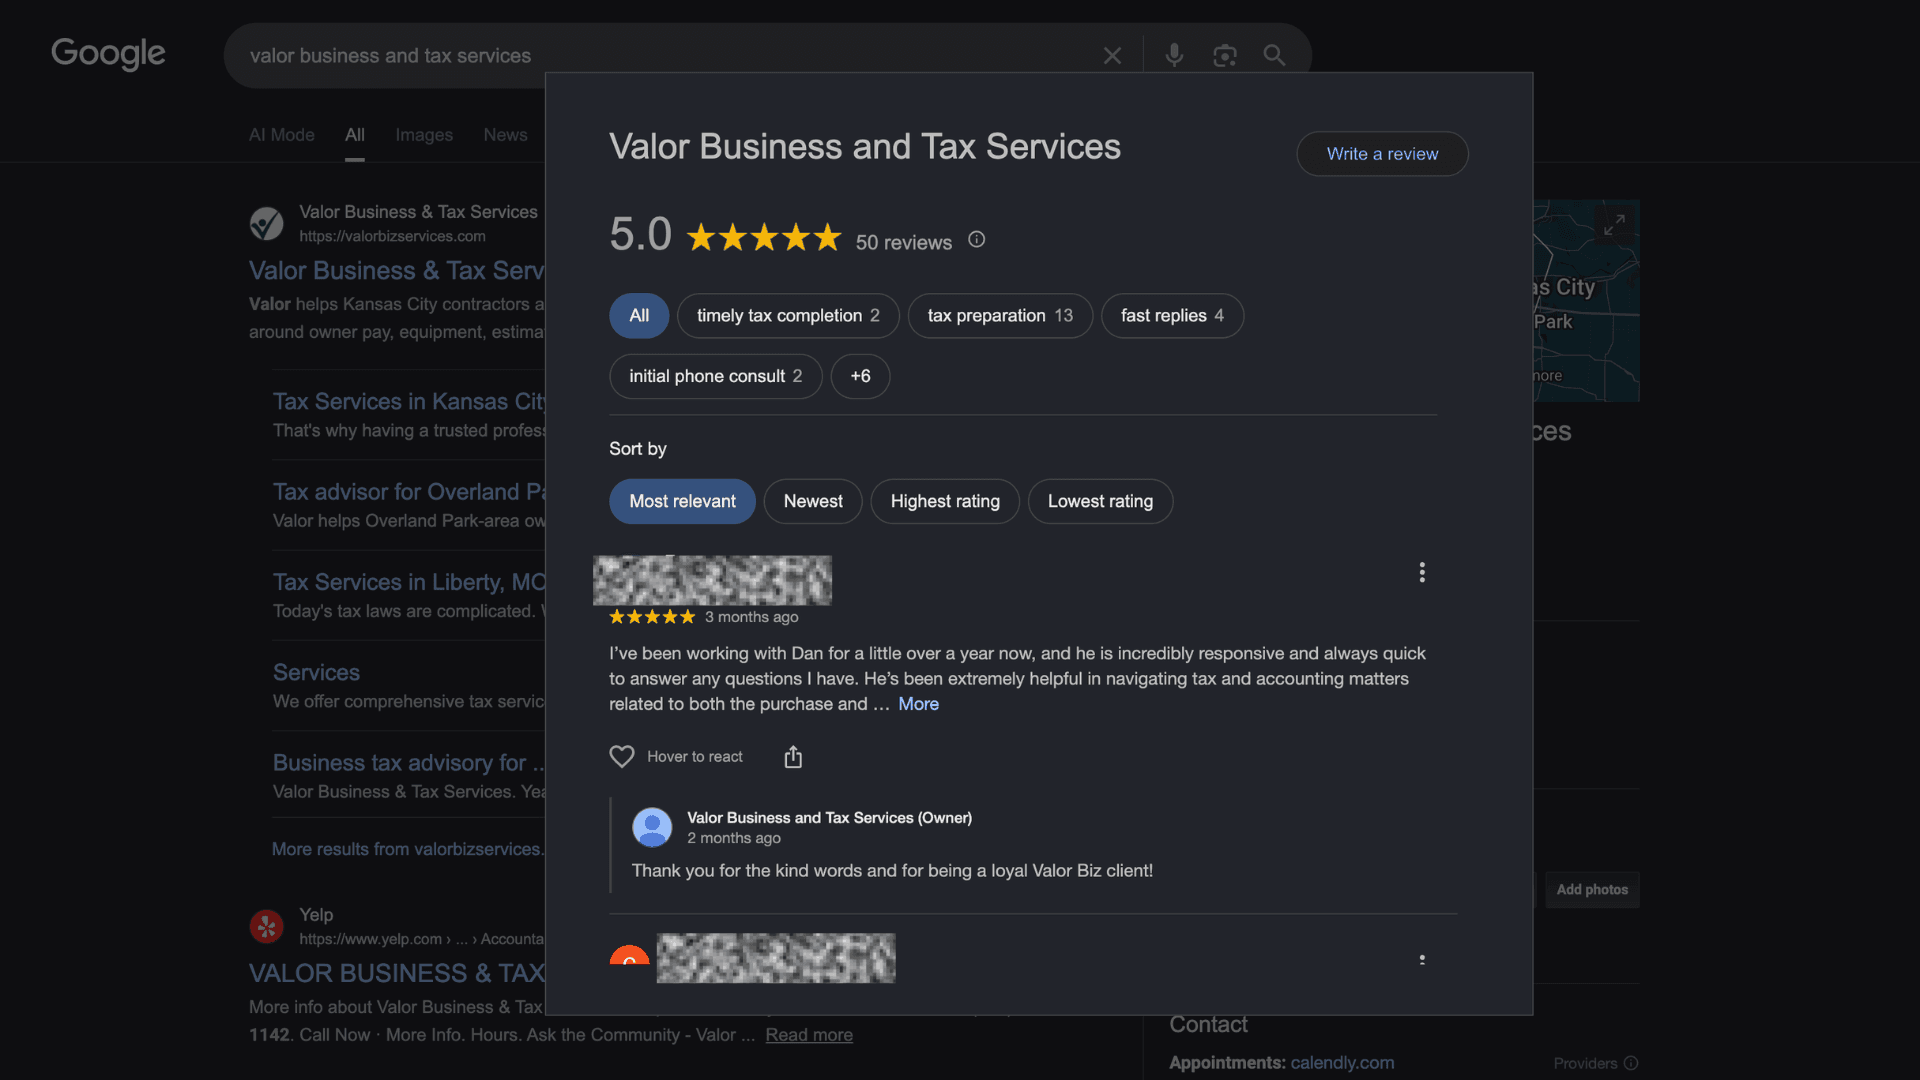The width and height of the screenshot is (1920, 1080).
Task: Click Providers info icon
Action: (x=1631, y=1063)
